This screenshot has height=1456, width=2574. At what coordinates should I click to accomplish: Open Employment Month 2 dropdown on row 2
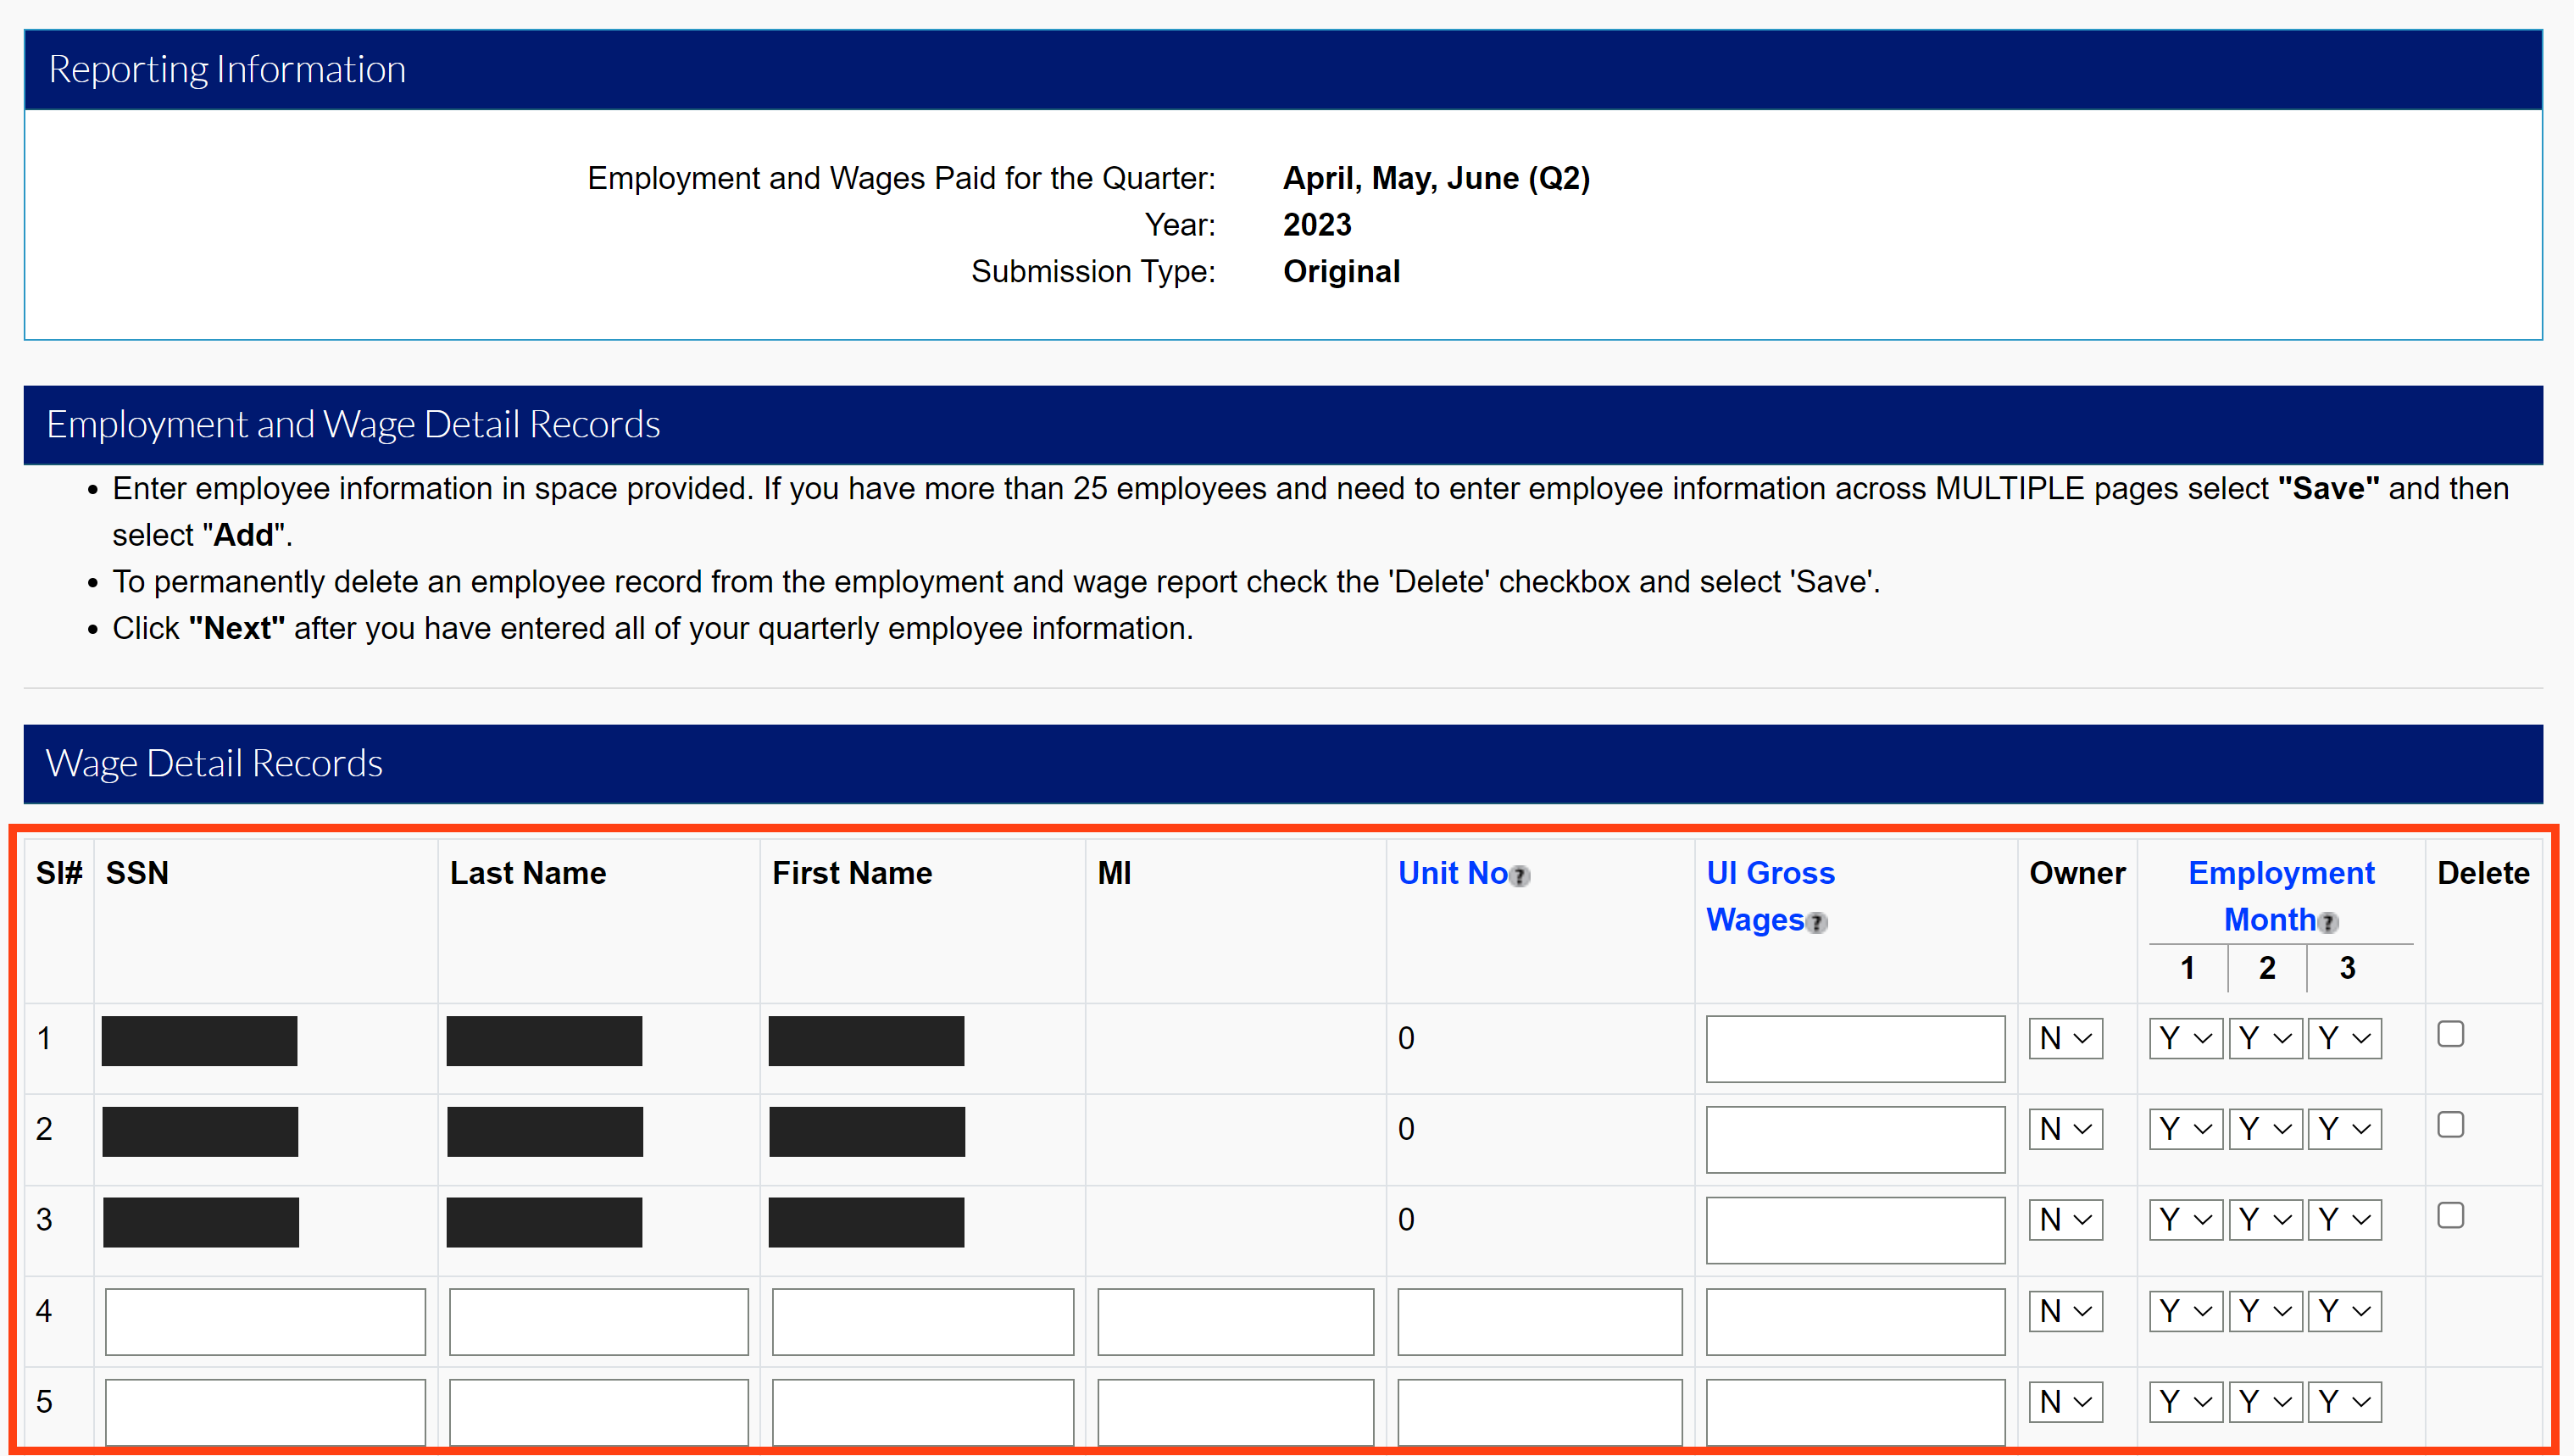[2265, 1128]
